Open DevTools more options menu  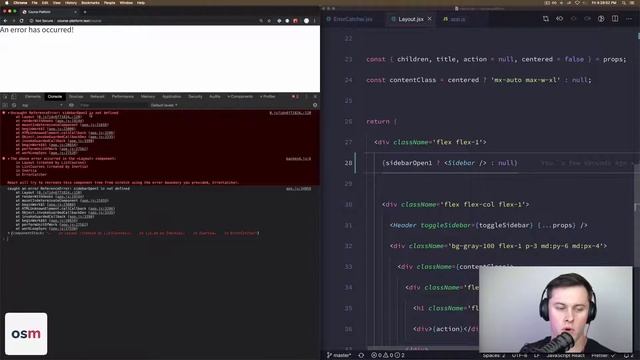point(307,97)
